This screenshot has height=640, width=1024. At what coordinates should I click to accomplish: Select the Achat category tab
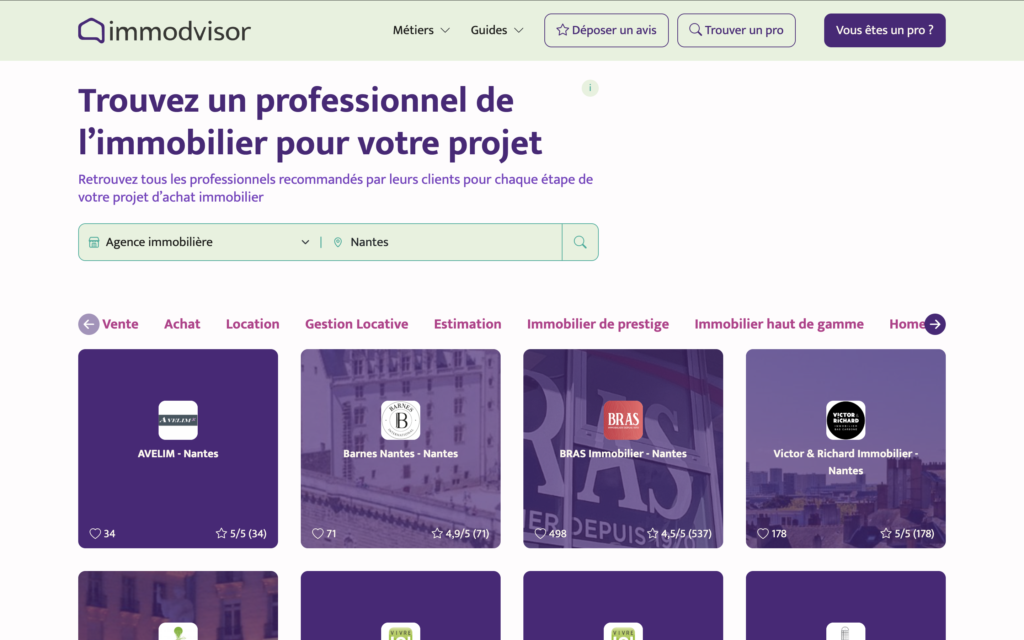tap(182, 324)
